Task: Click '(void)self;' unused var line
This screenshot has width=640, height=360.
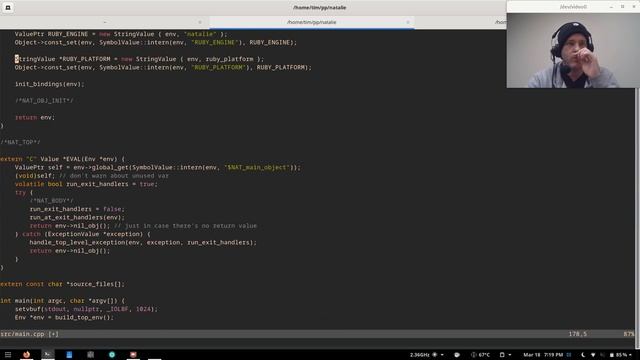Action: click(92, 176)
